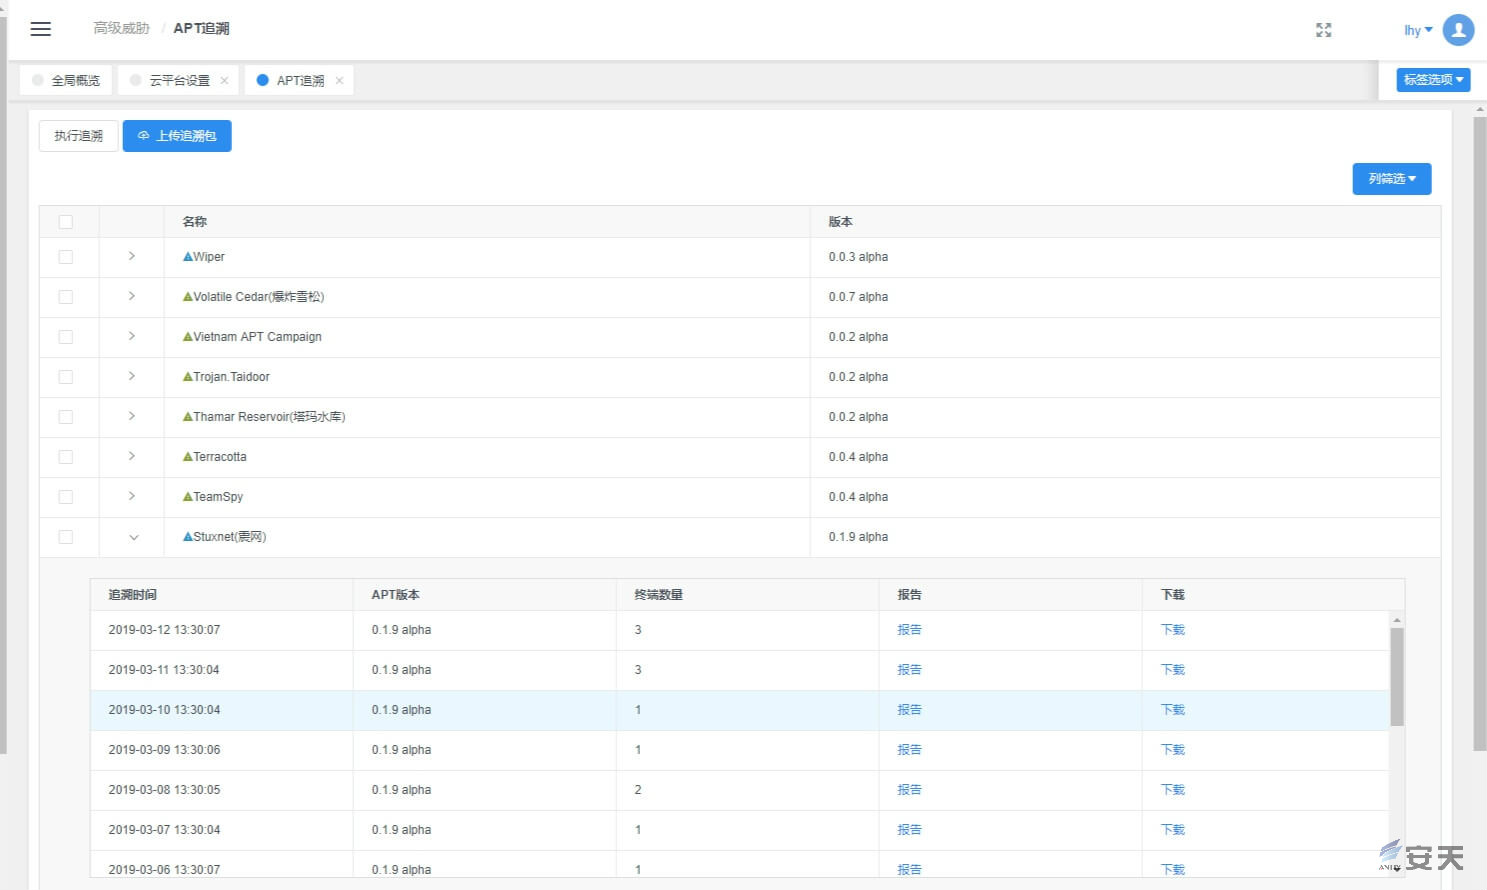The width and height of the screenshot is (1487, 890).
Task: Go to 高级威胁 breadcrumb
Action: coord(121,29)
